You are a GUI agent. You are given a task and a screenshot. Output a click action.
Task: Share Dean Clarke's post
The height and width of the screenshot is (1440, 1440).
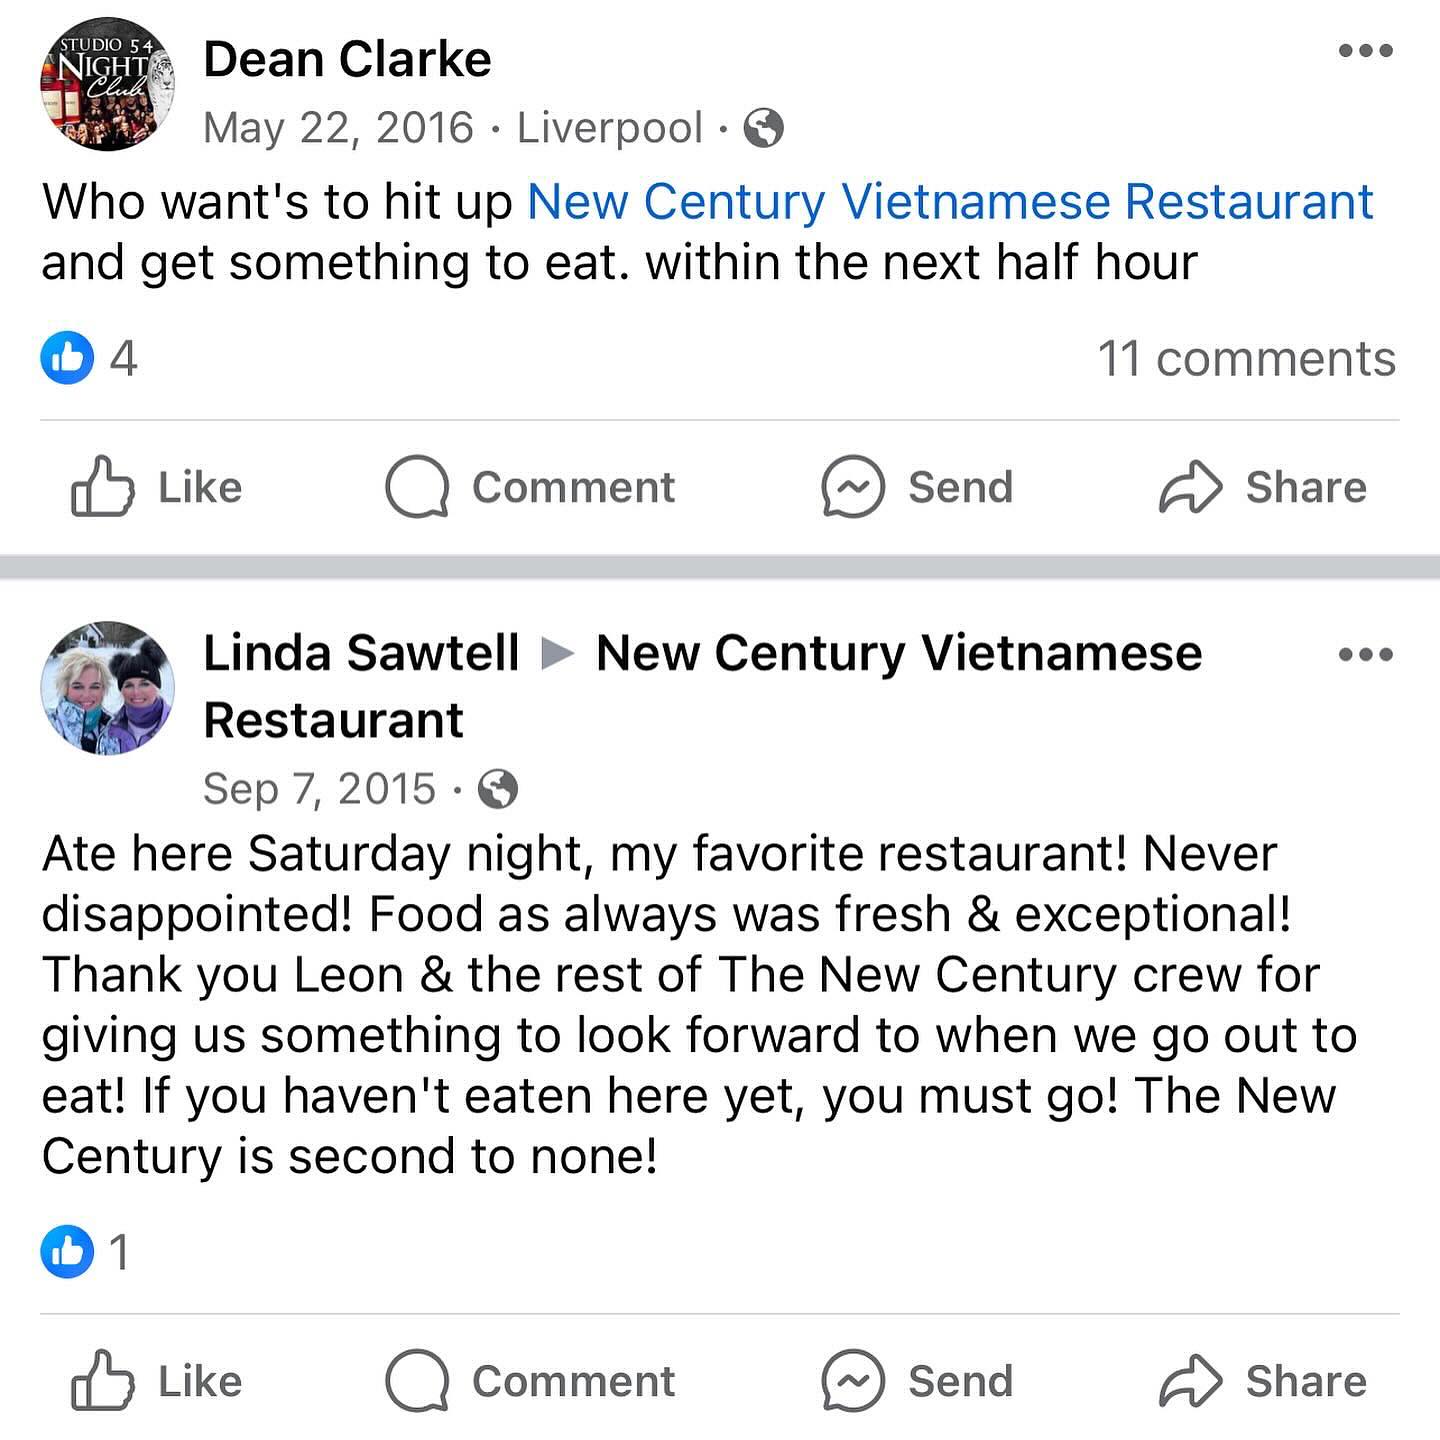tap(1262, 487)
